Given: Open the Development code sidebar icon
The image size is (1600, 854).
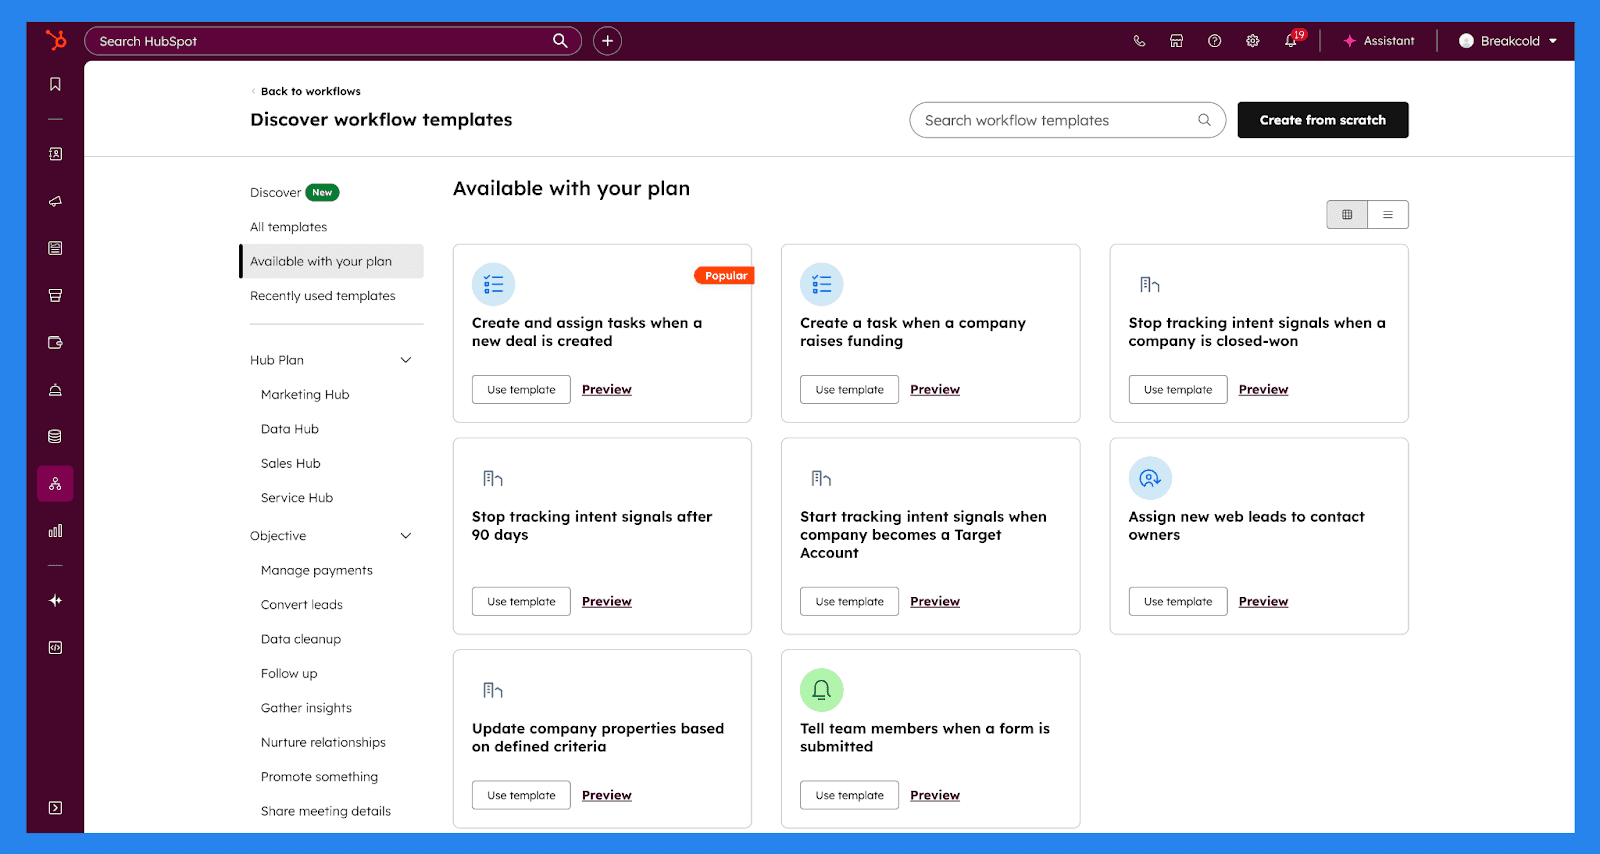Looking at the screenshot, I should (55, 647).
